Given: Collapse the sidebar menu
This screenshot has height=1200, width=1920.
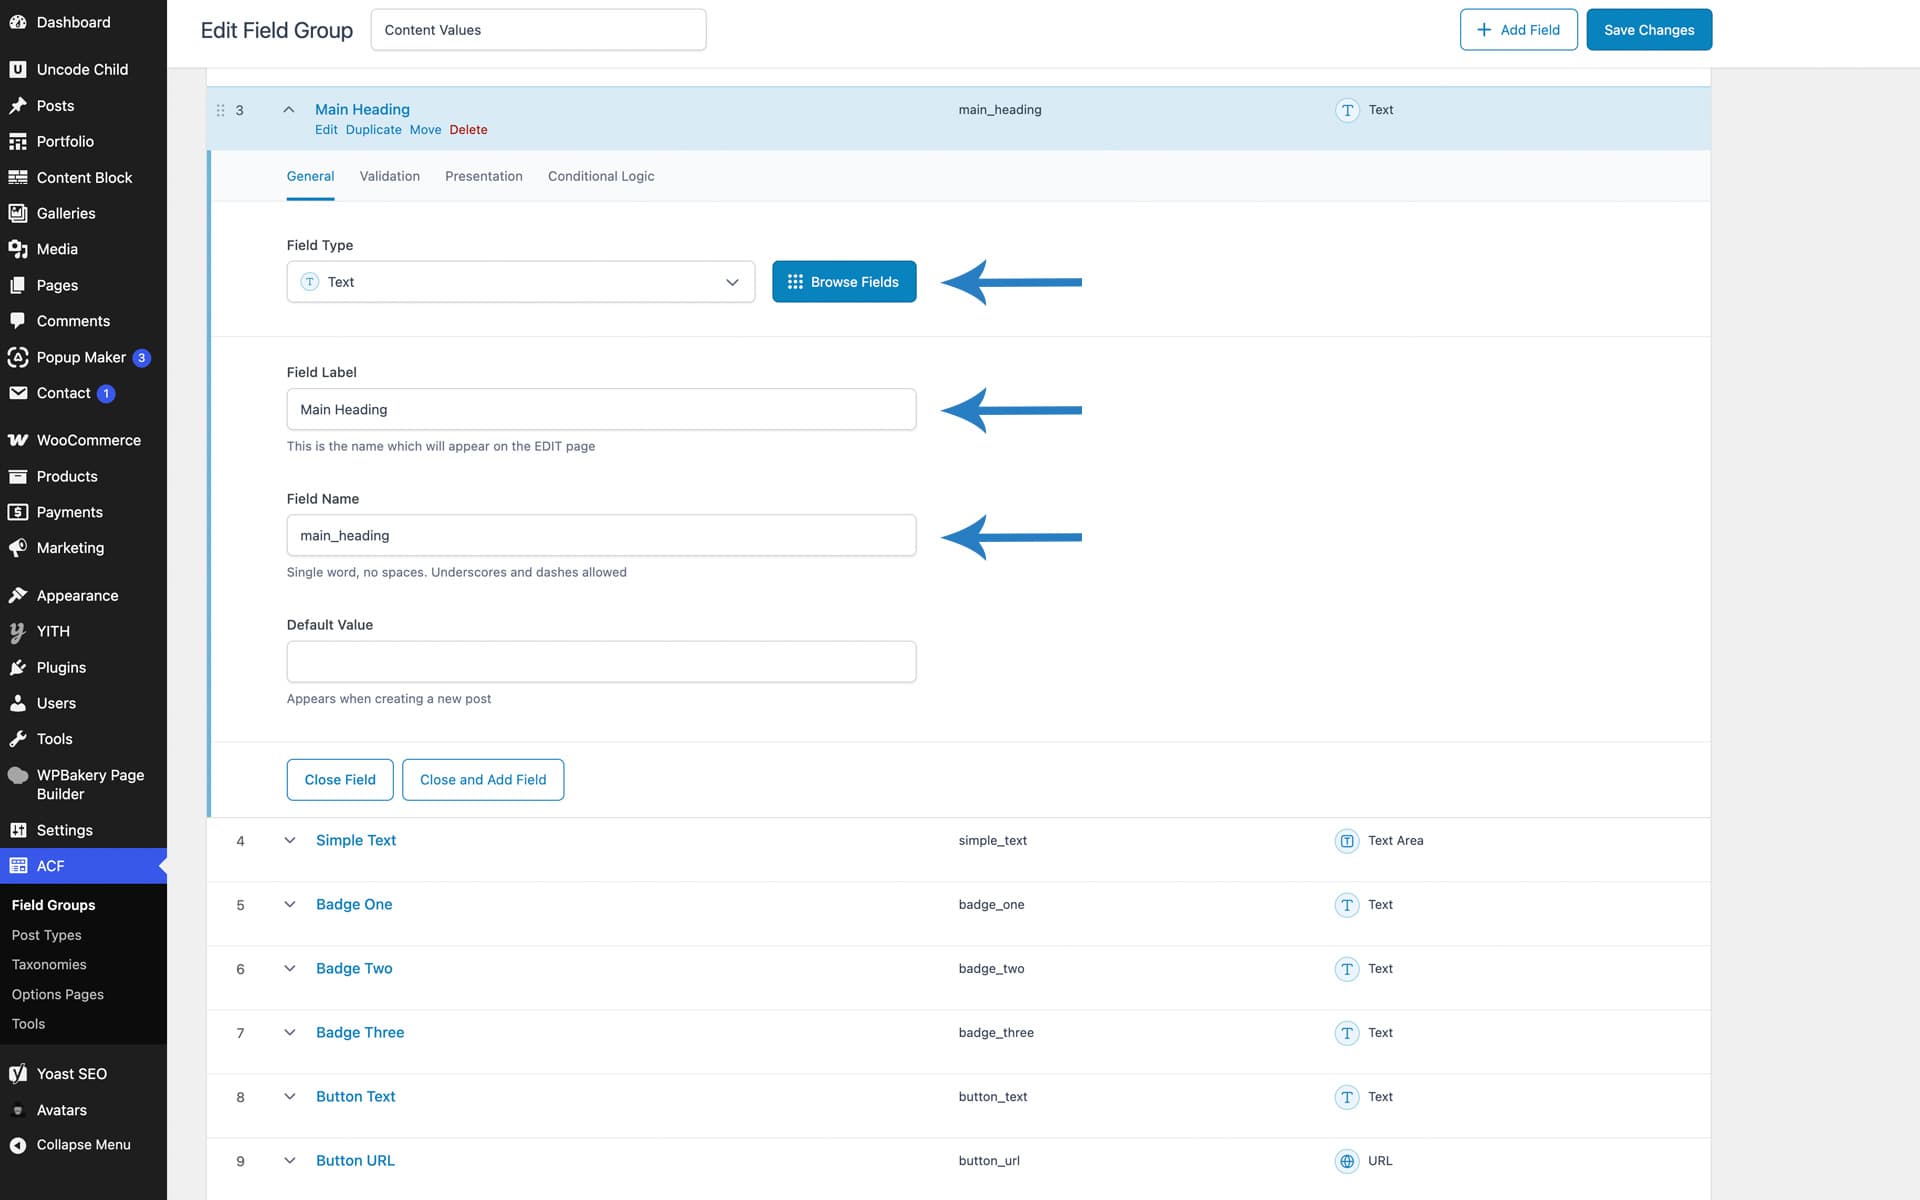Looking at the screenshot, I should pyautogui.click(x=83, y=1145).
